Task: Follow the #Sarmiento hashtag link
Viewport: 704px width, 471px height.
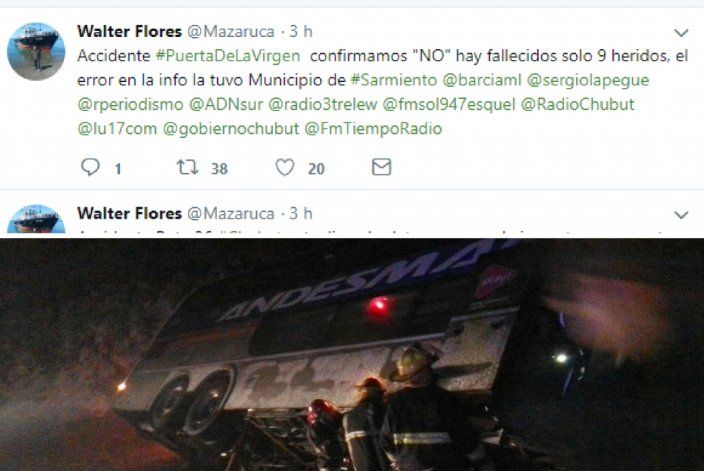Action: click(x=393, y=80)
